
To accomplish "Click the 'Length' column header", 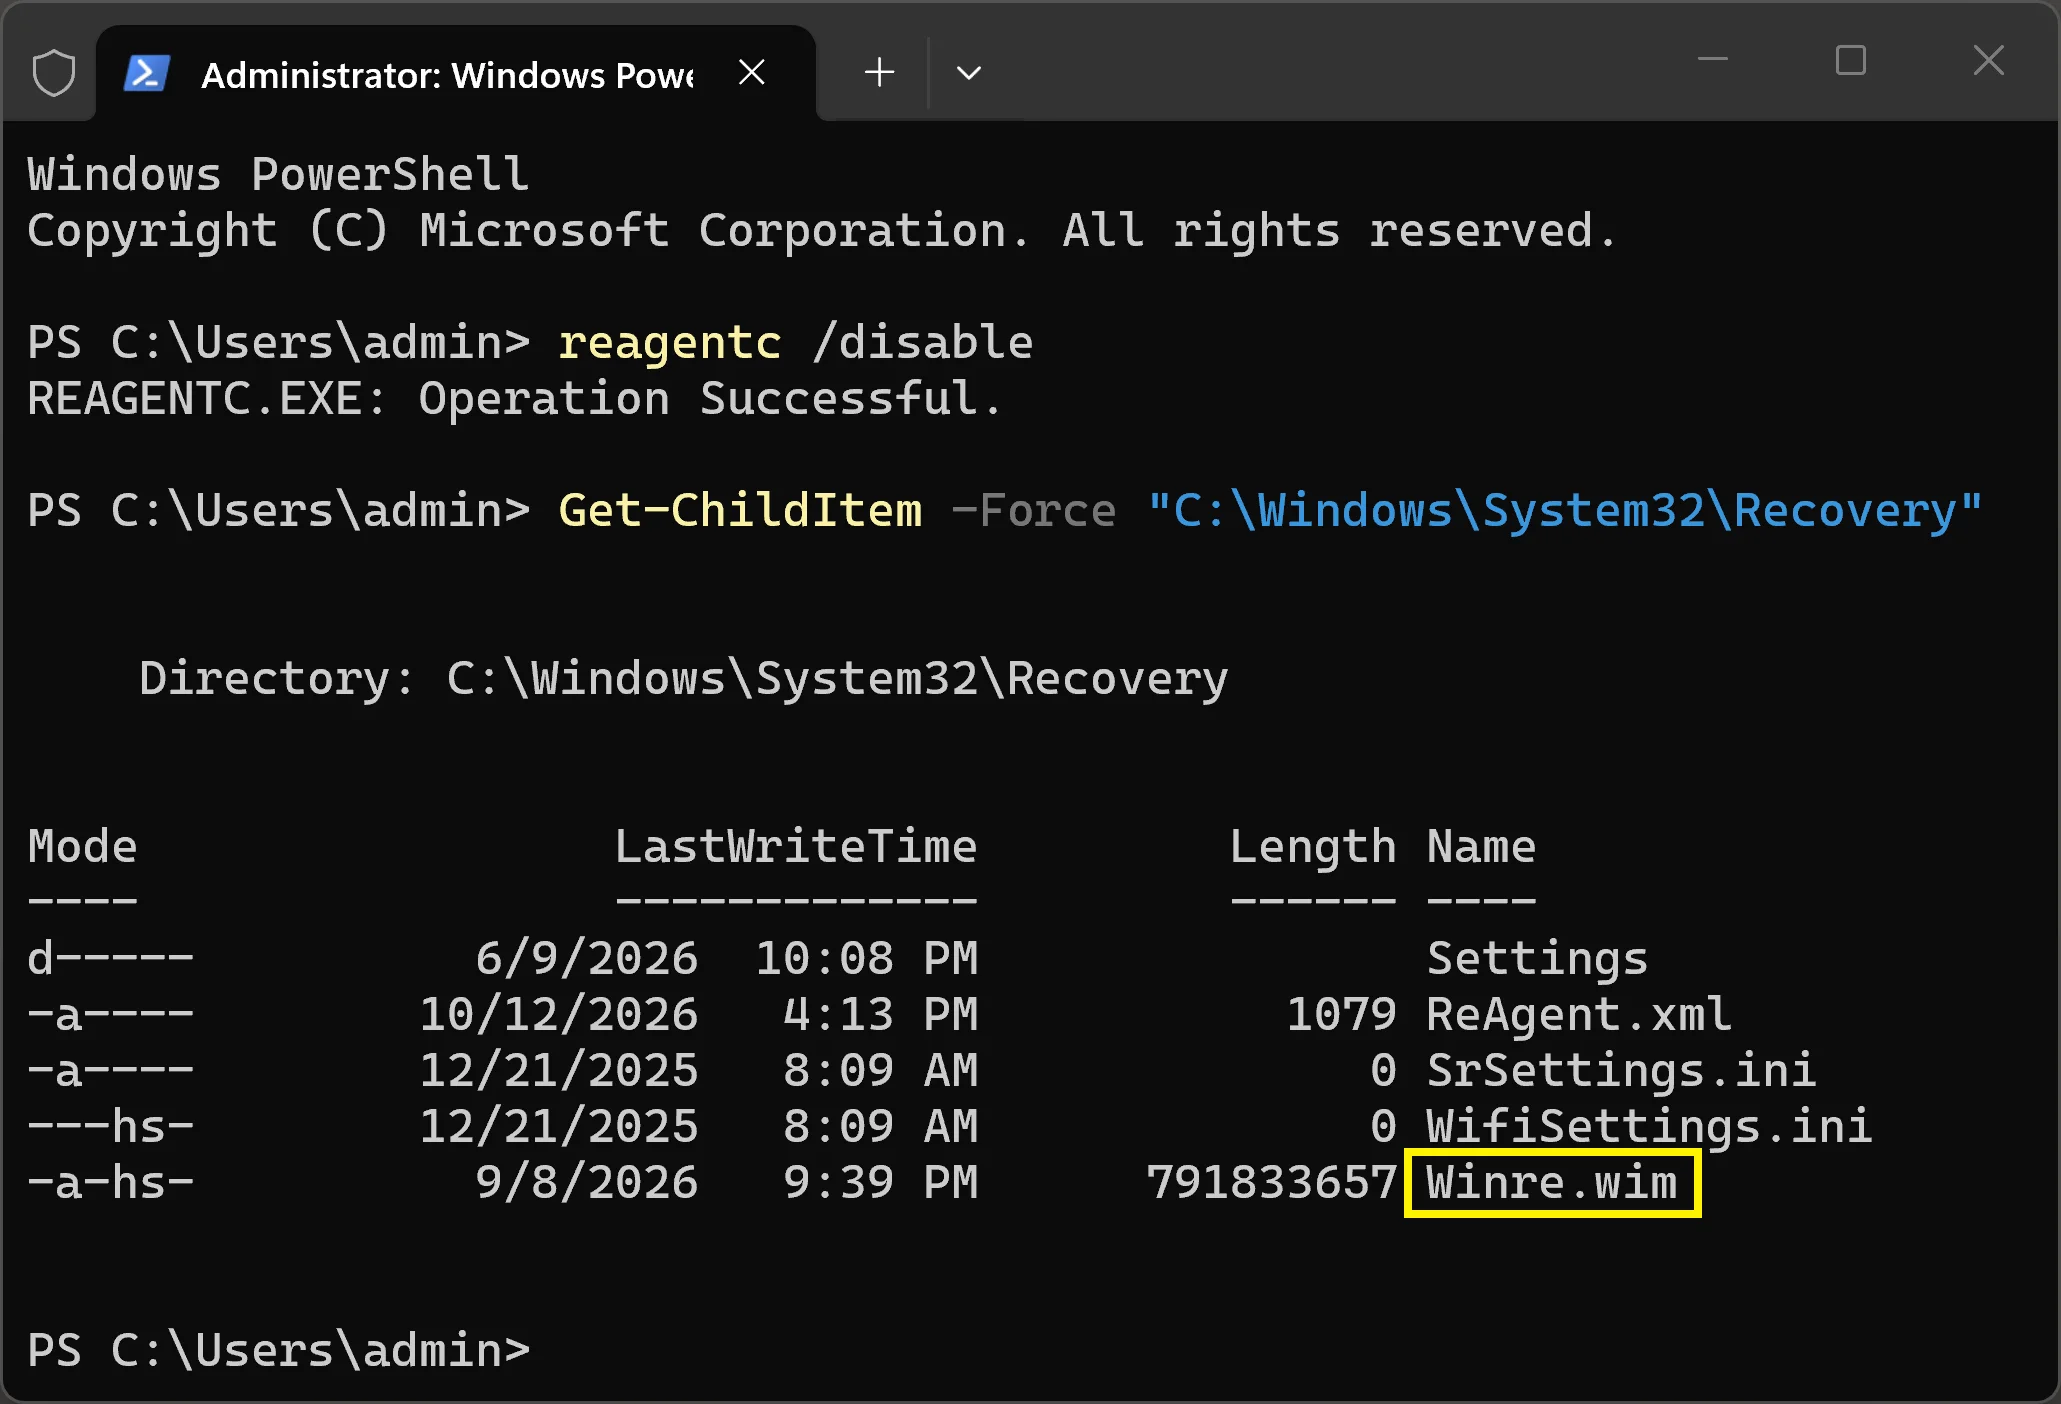I will pos(1313,847).
